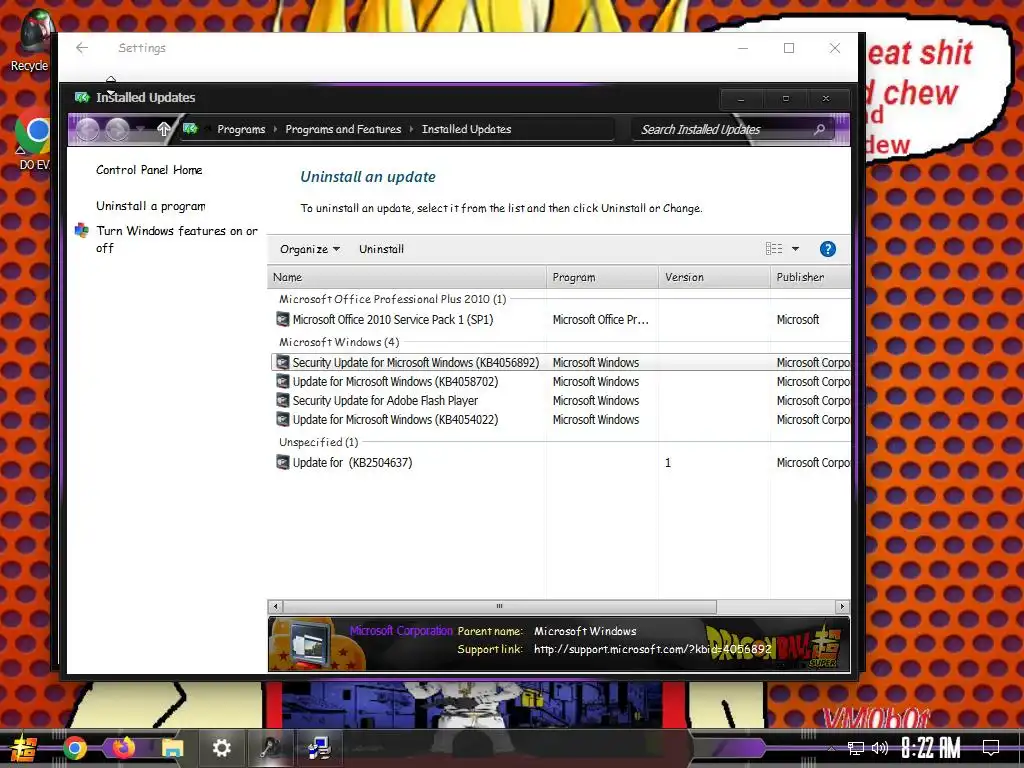The height and width of the screenshot is (768, 1024).
Task: Click version value 1 for KB2504637
Action: [668, 462]
